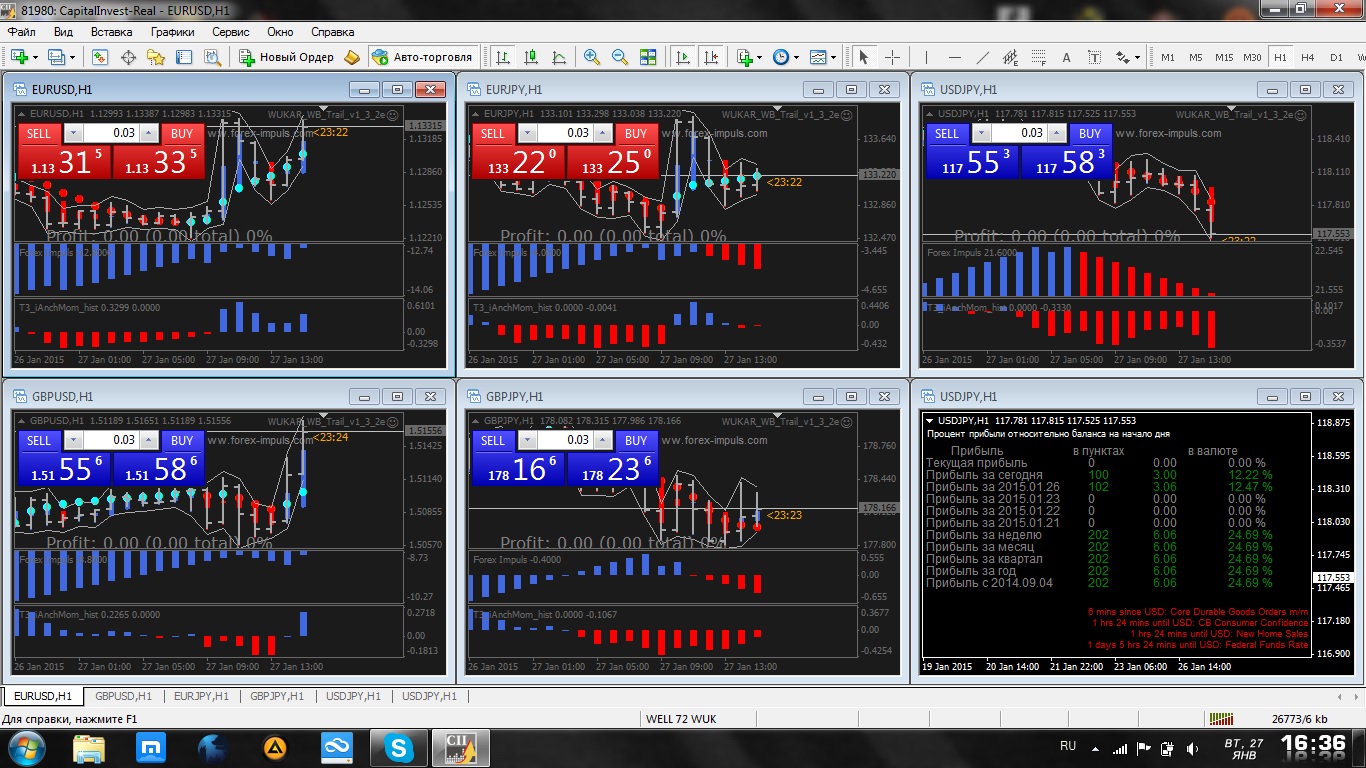
Task: Open the Strategy Tester icon
Action: click(212, 57)
